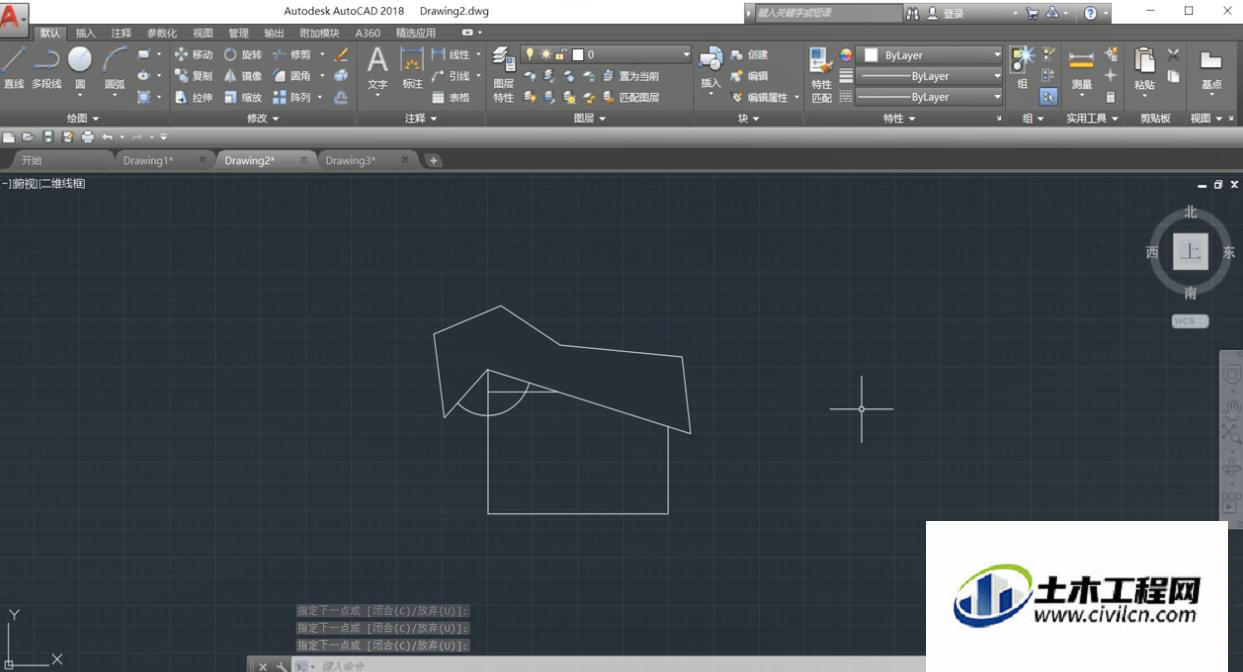This screenshot has width=1243, height=672.
Task: Toggle layer lock padlock icon
Action: click(561, 54)
